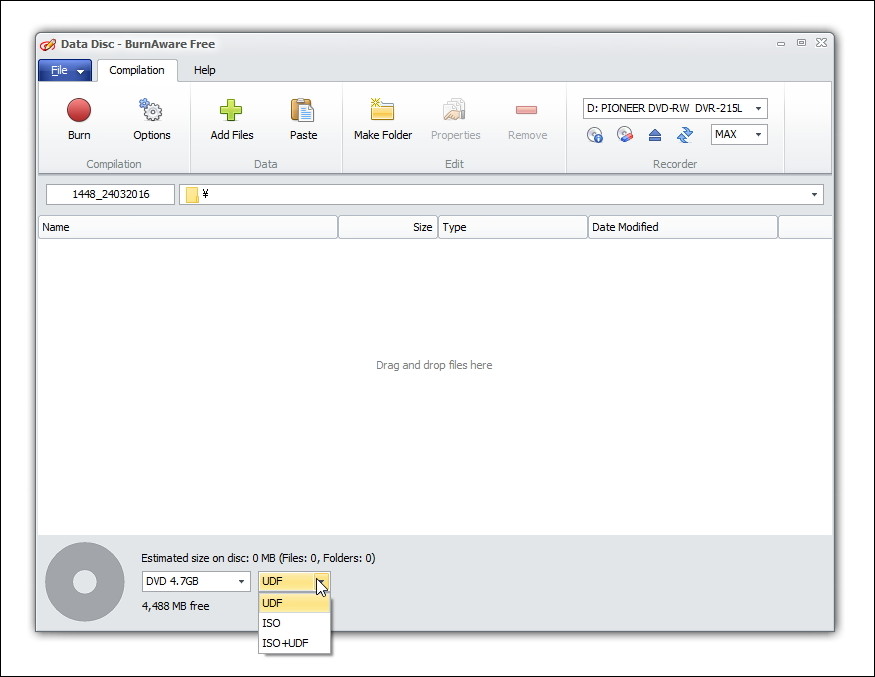875x677 pixels.
Task: Open the DVD 4.7GB disc size dropdown
Action: click(196, 582)
